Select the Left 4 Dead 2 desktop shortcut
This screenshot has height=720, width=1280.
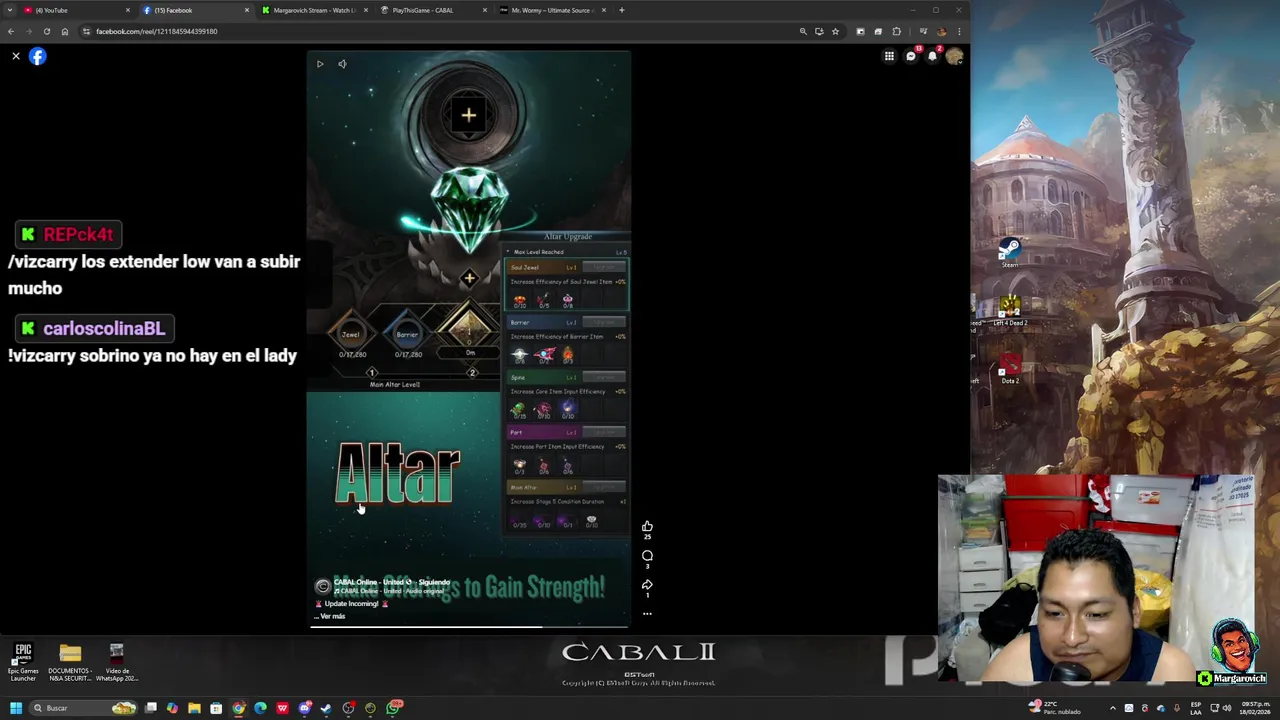tap(1010, 310)
